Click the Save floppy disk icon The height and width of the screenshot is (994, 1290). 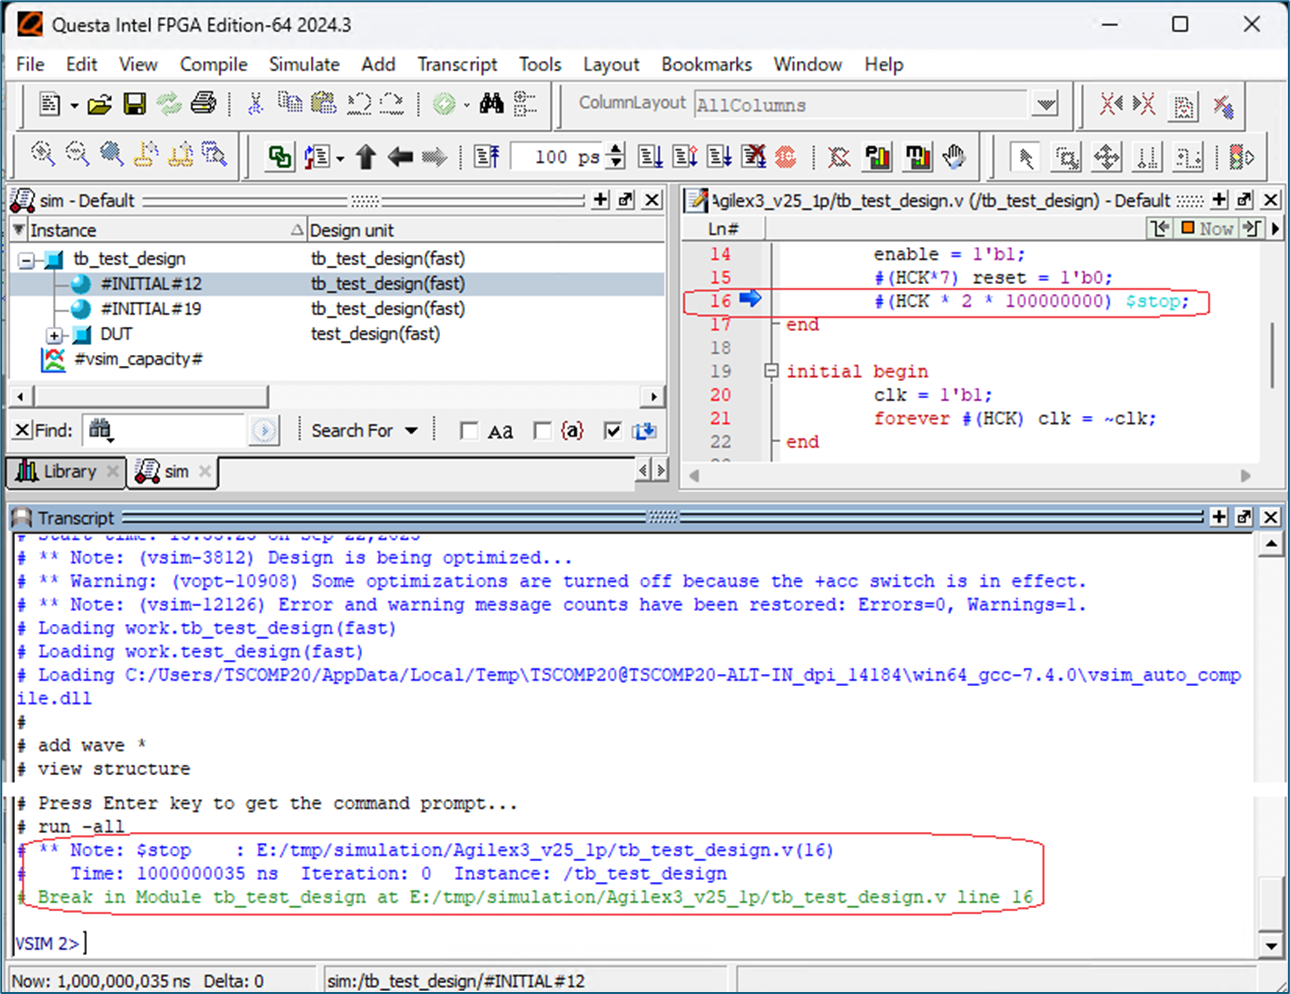134,104
